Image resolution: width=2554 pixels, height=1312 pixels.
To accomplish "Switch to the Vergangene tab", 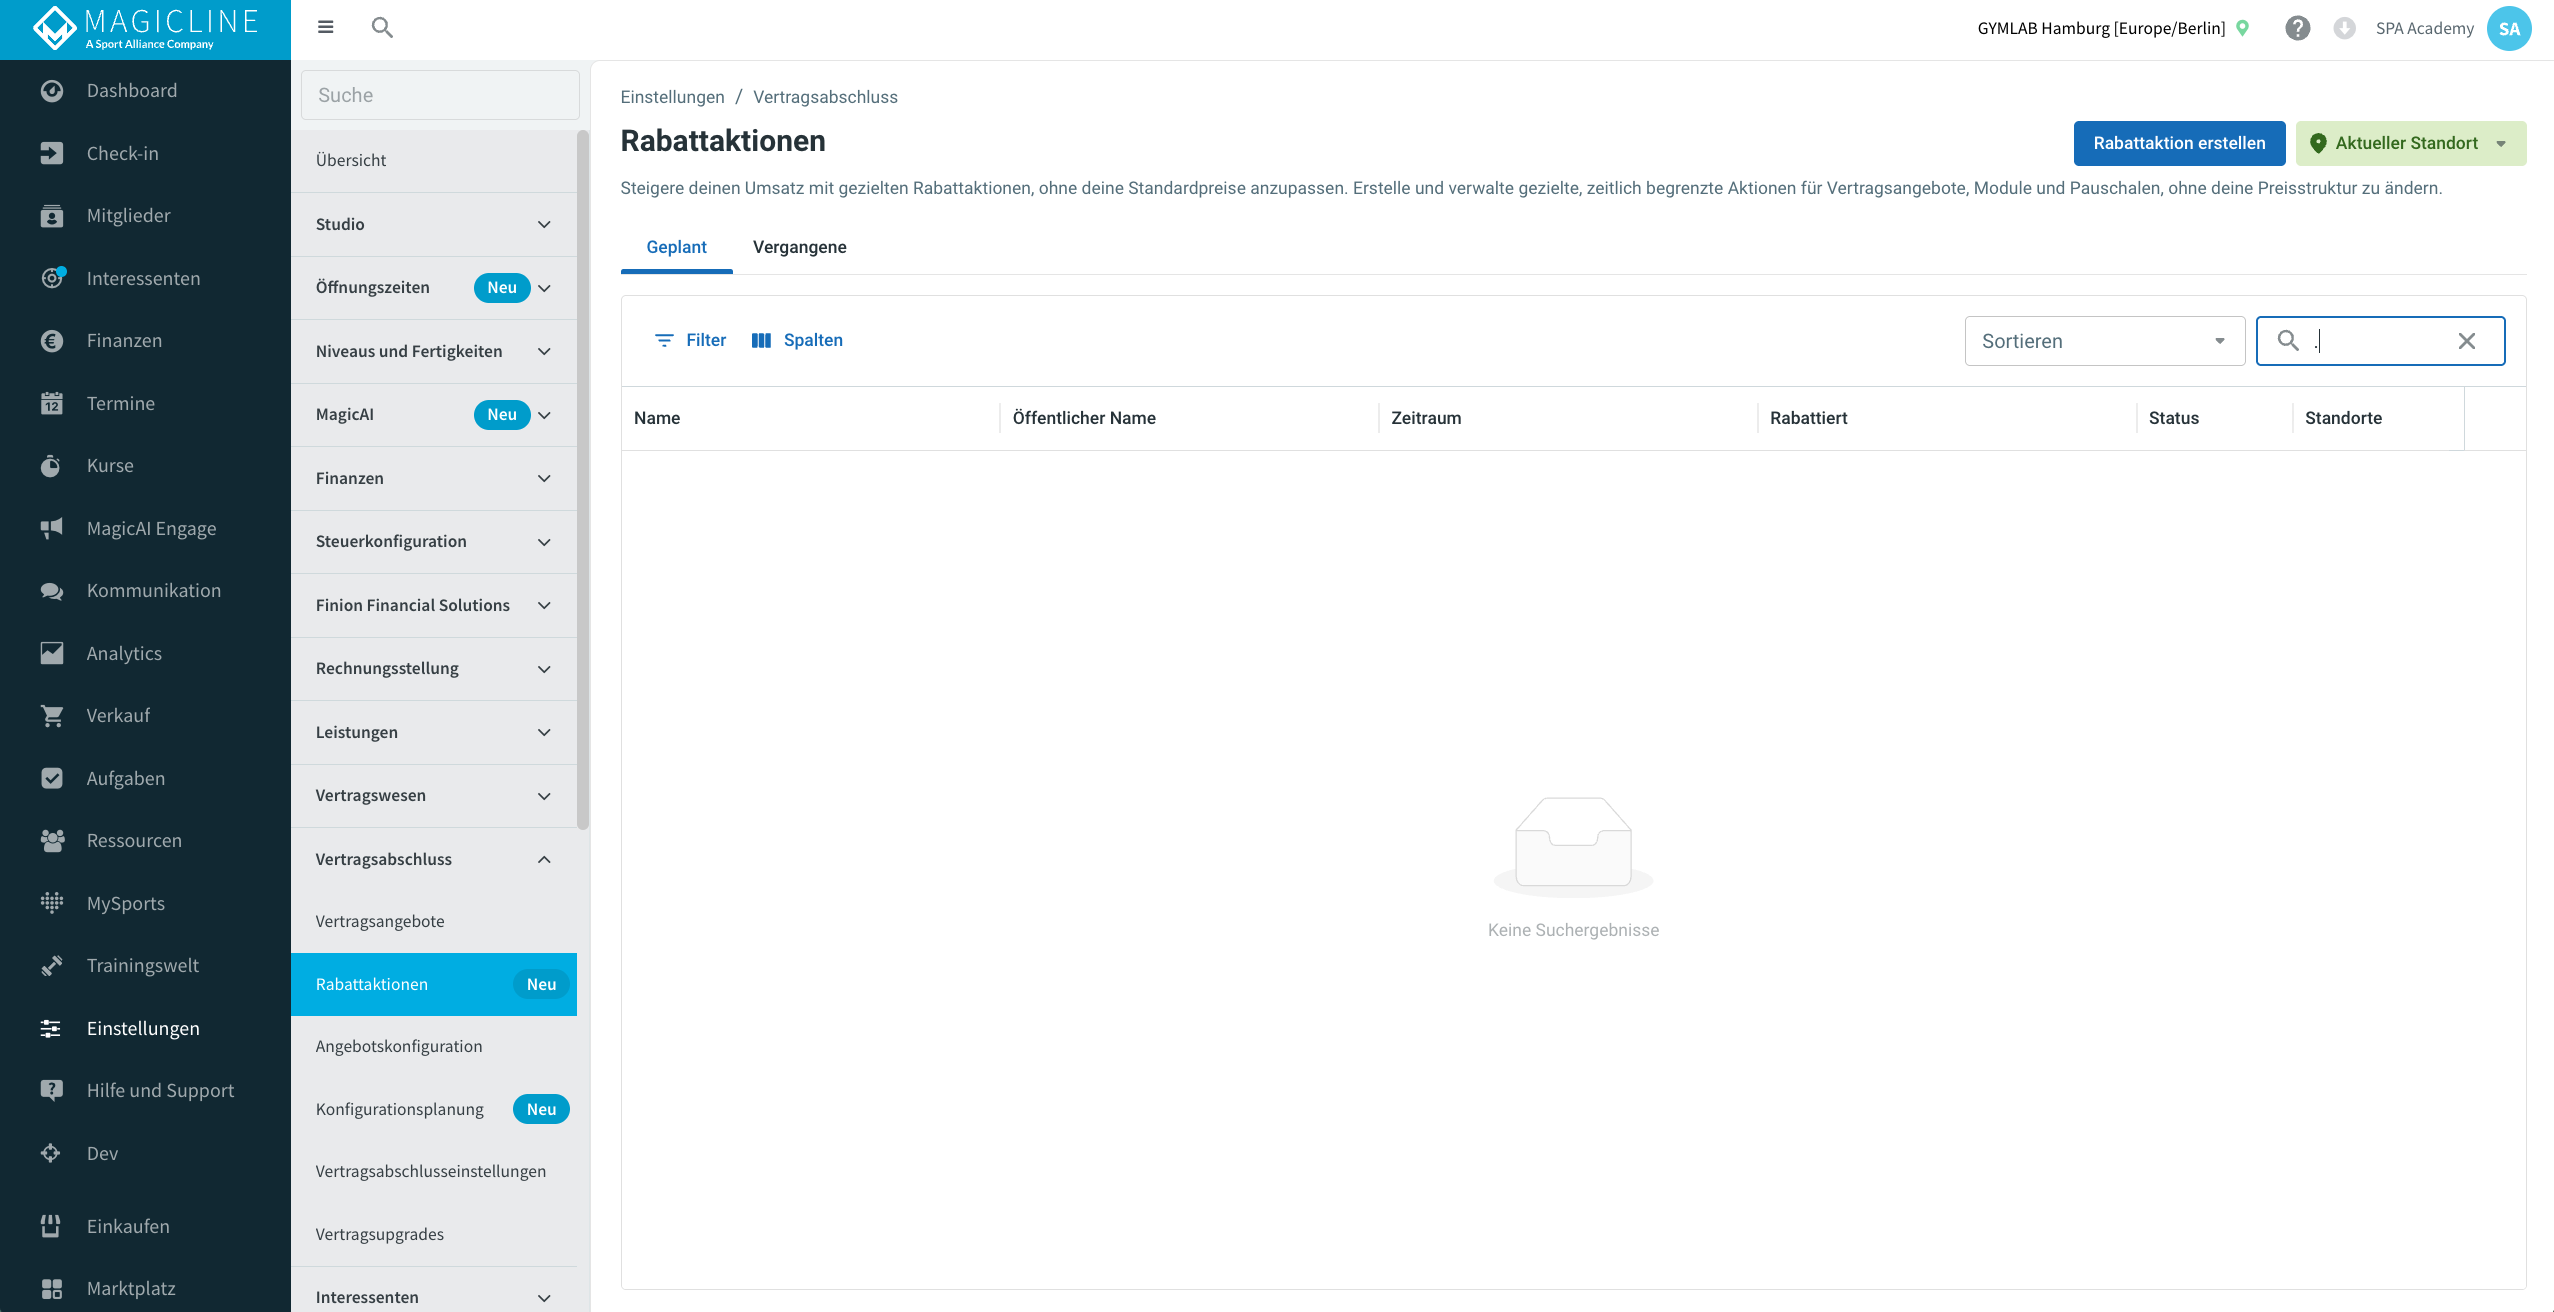I will [799, 247].
